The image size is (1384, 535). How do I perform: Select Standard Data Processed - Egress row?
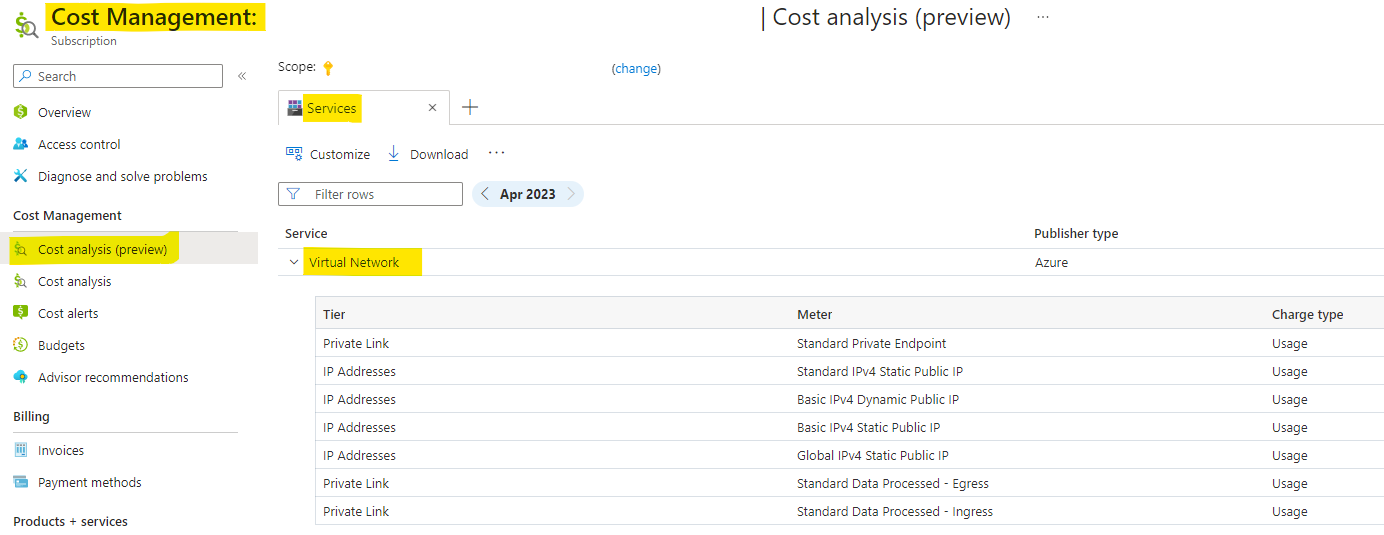pyautogui.click(x=849, y=483)
